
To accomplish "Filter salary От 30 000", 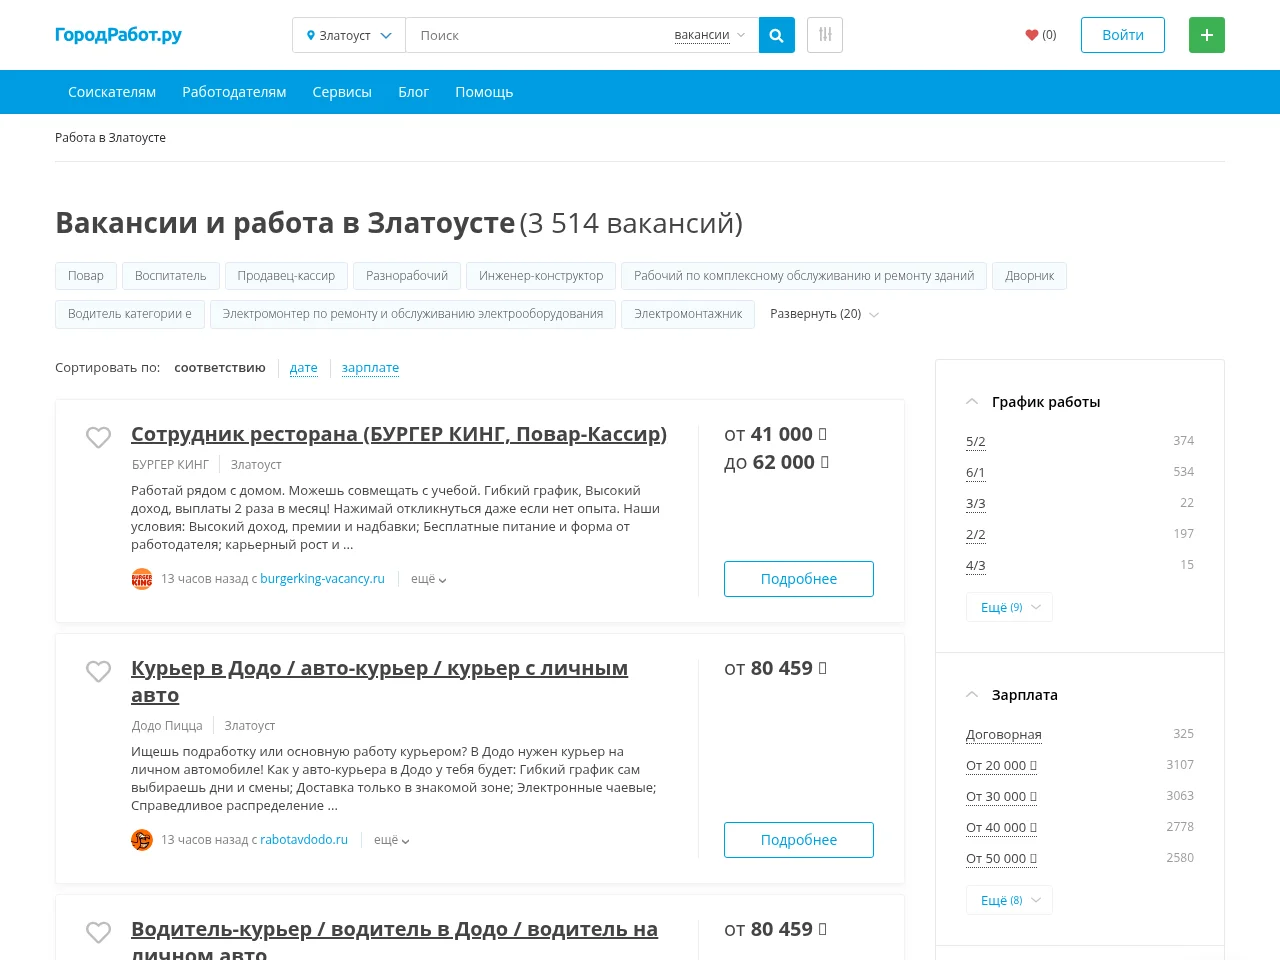I will point(1001,796).
